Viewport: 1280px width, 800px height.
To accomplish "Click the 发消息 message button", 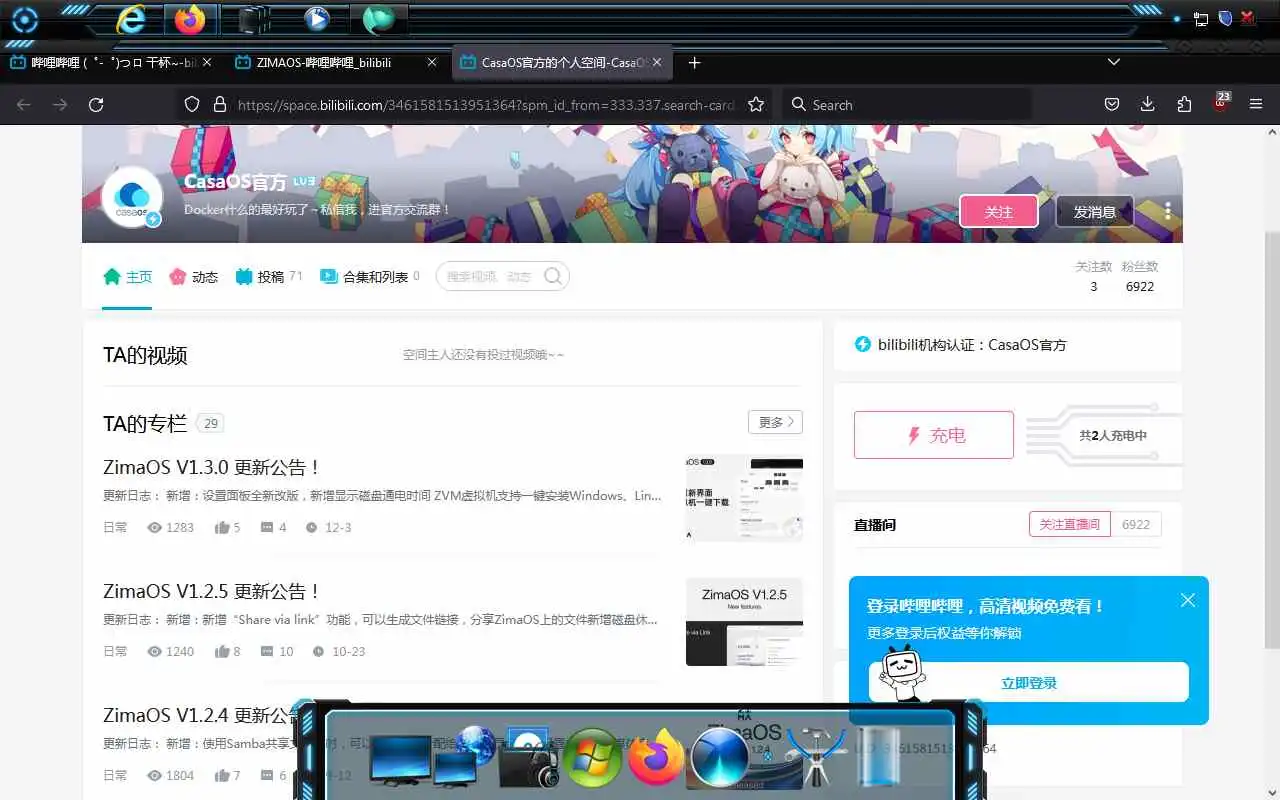I will coord(1095,211).
